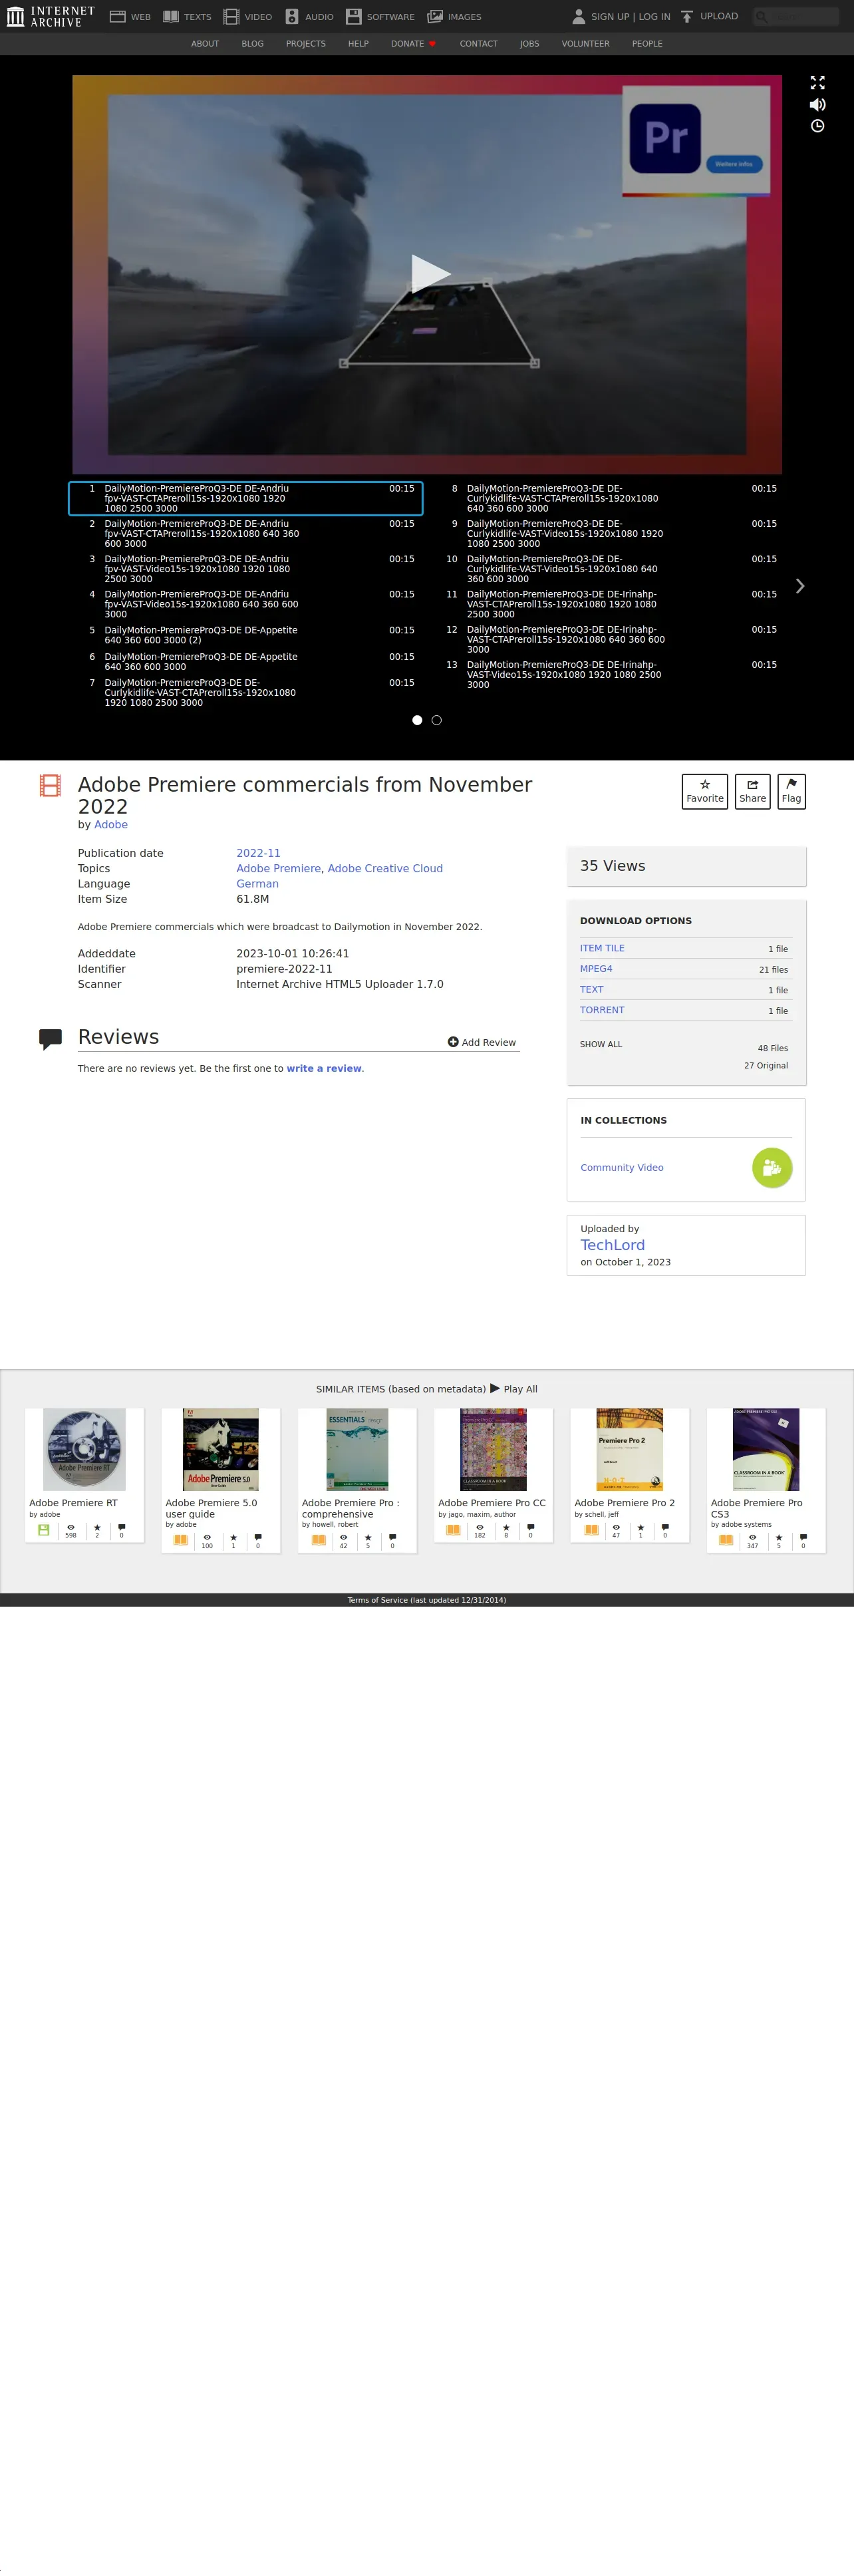This screenshot has width=854, height=2576.
Task: Open the Adobe Premiere Pro CS3 thumbnail
Action: pyautogui.click(x=766, y=1450)
